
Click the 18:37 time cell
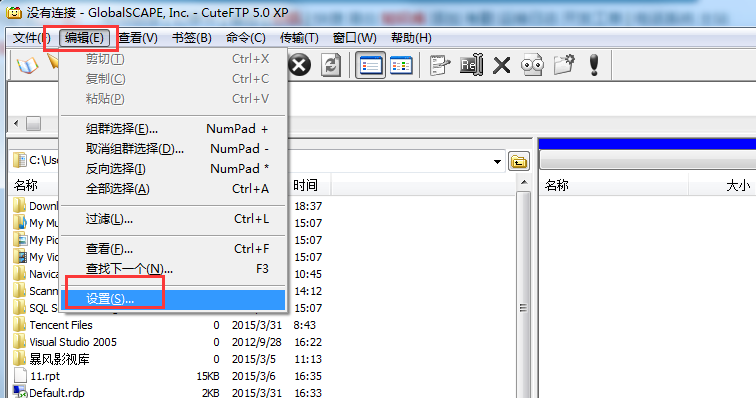[x=308, y=206]
